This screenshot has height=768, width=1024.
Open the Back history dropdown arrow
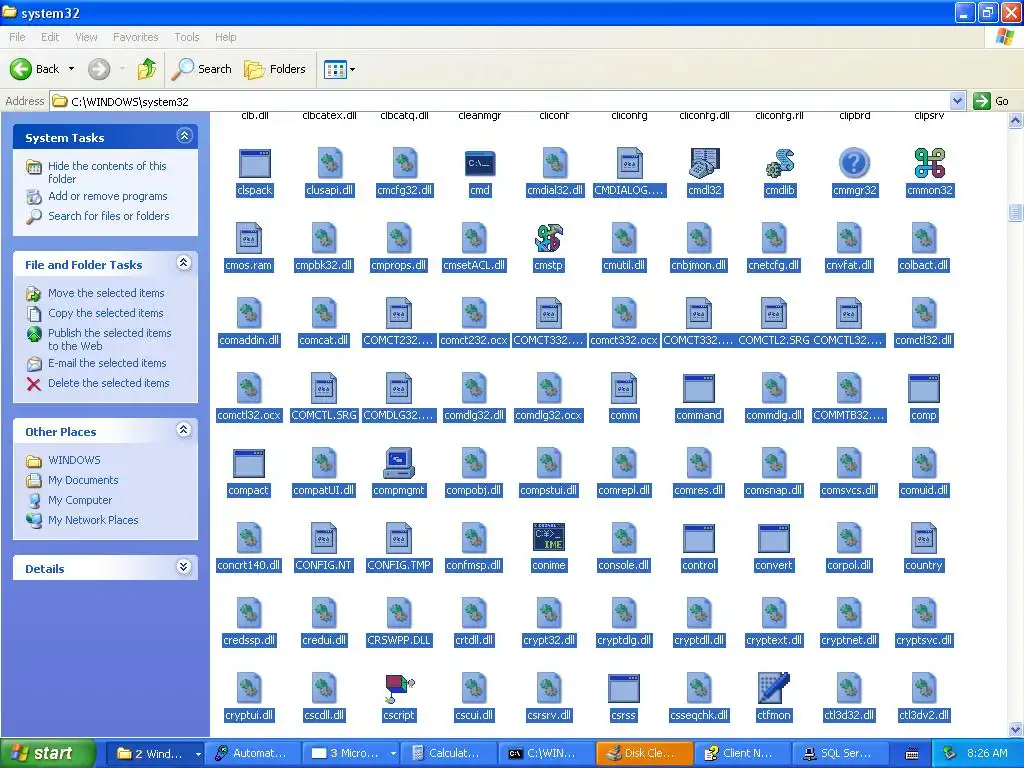coord(71,69)
